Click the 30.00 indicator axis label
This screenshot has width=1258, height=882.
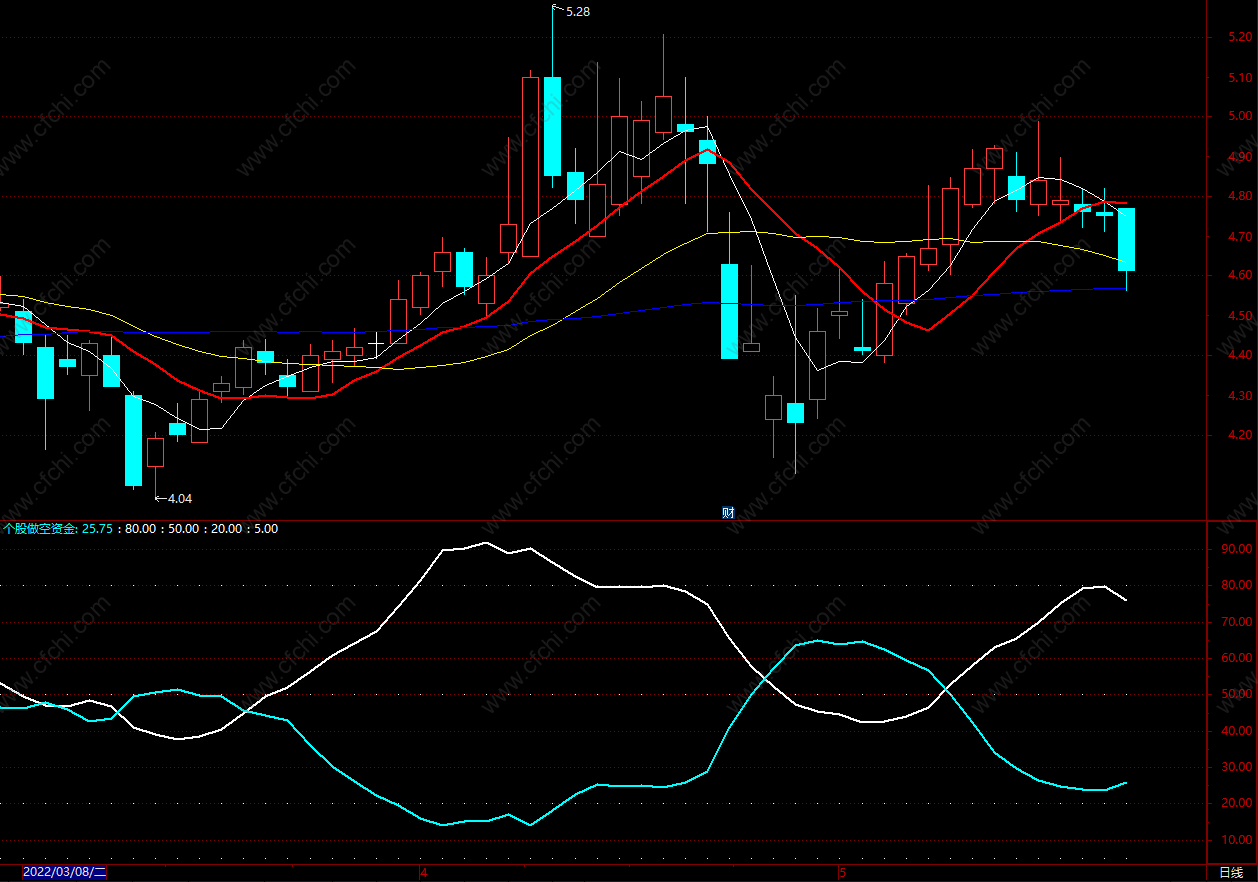(1237, 767)
